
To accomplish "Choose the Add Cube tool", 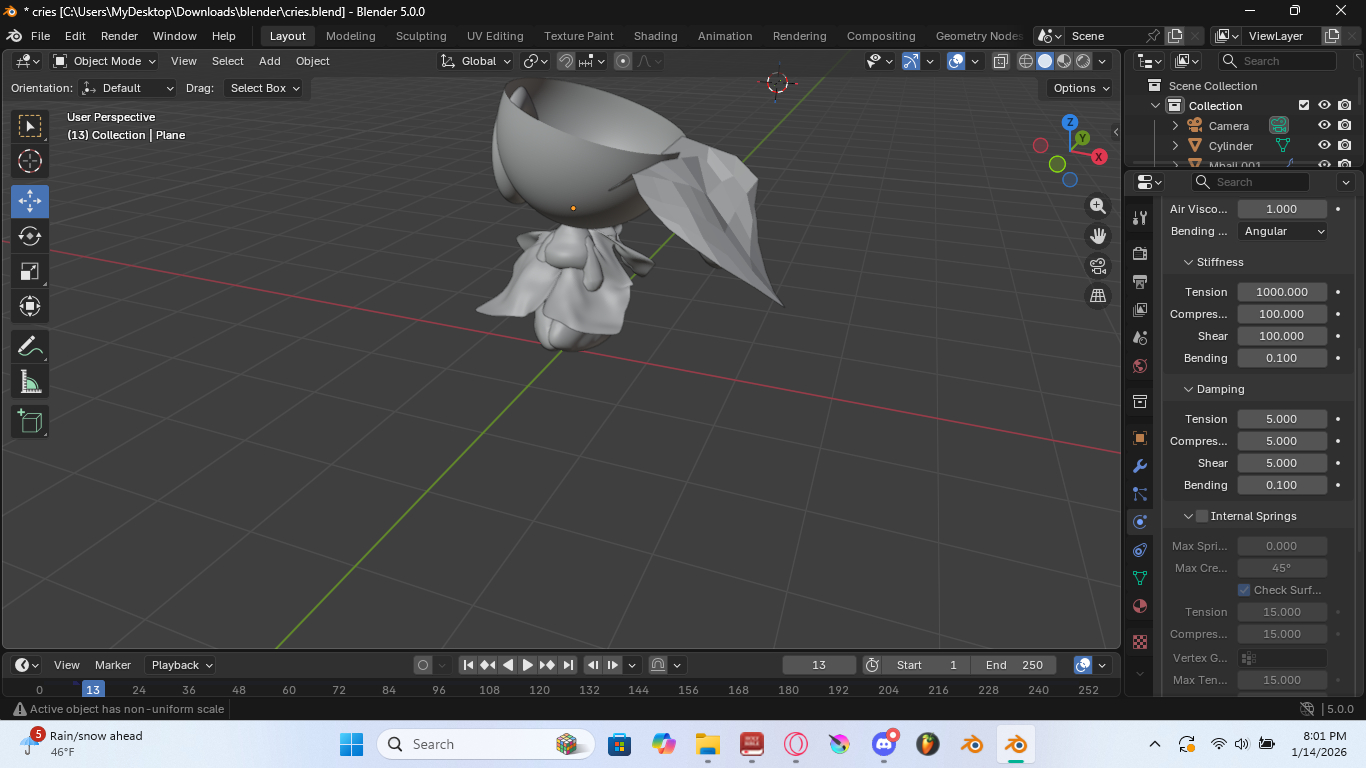I will pos(30,421).
